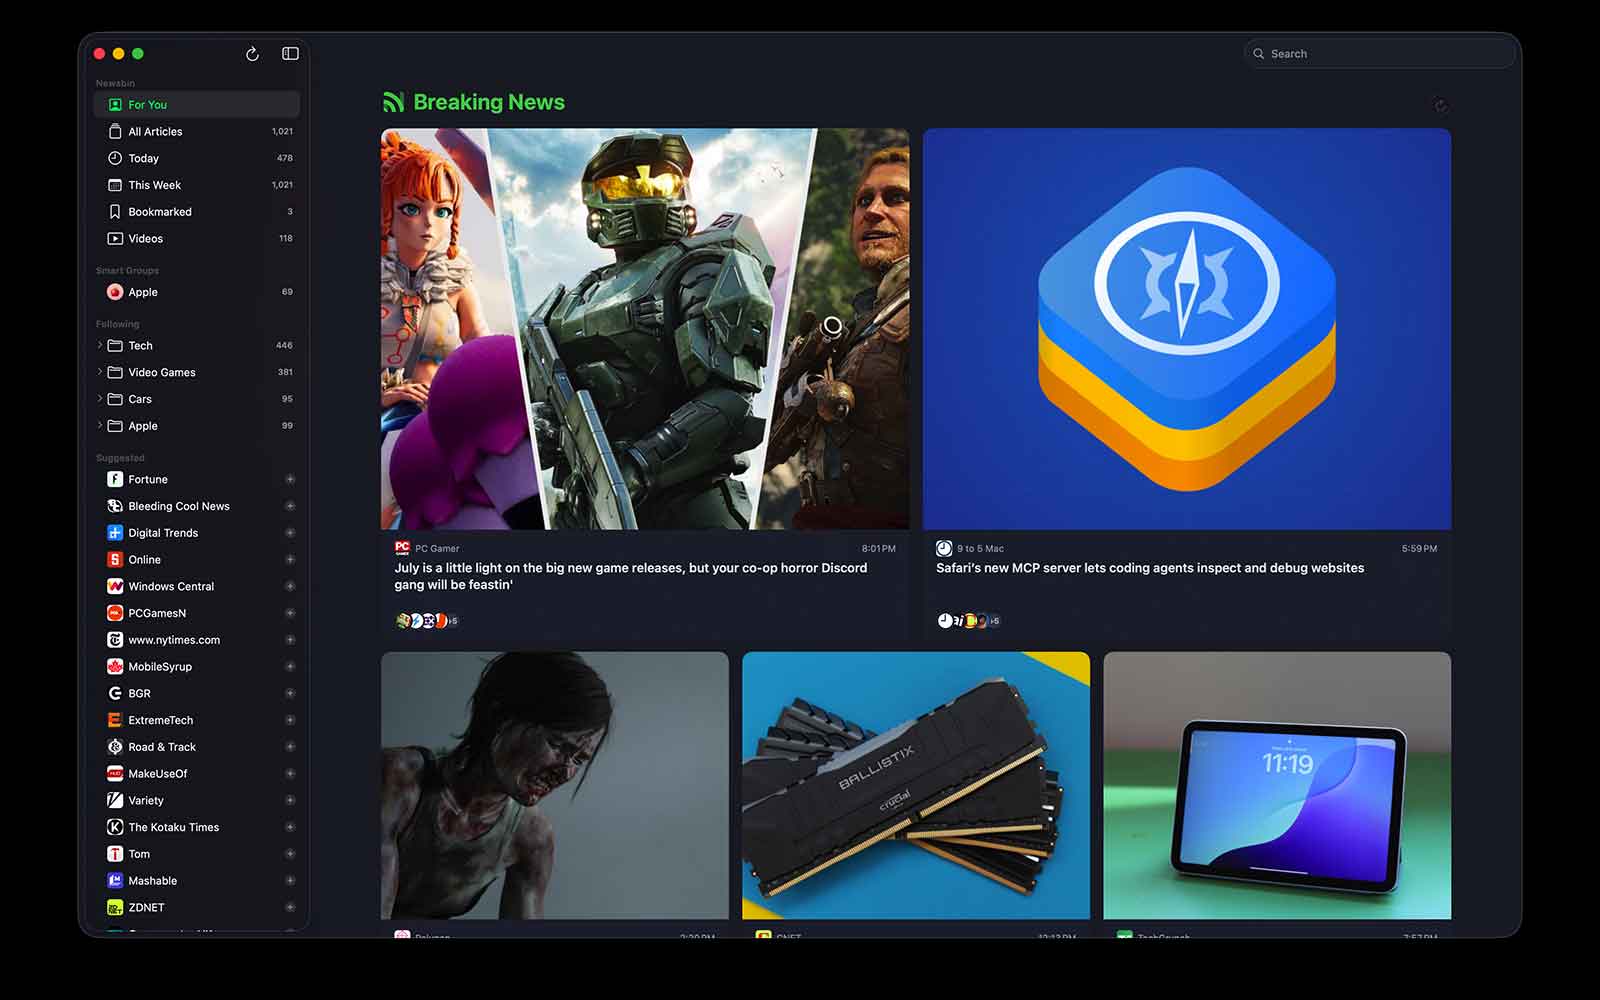Add Bleeding Cool News via plus button
1600x1000 pixels.
(290, 506)
